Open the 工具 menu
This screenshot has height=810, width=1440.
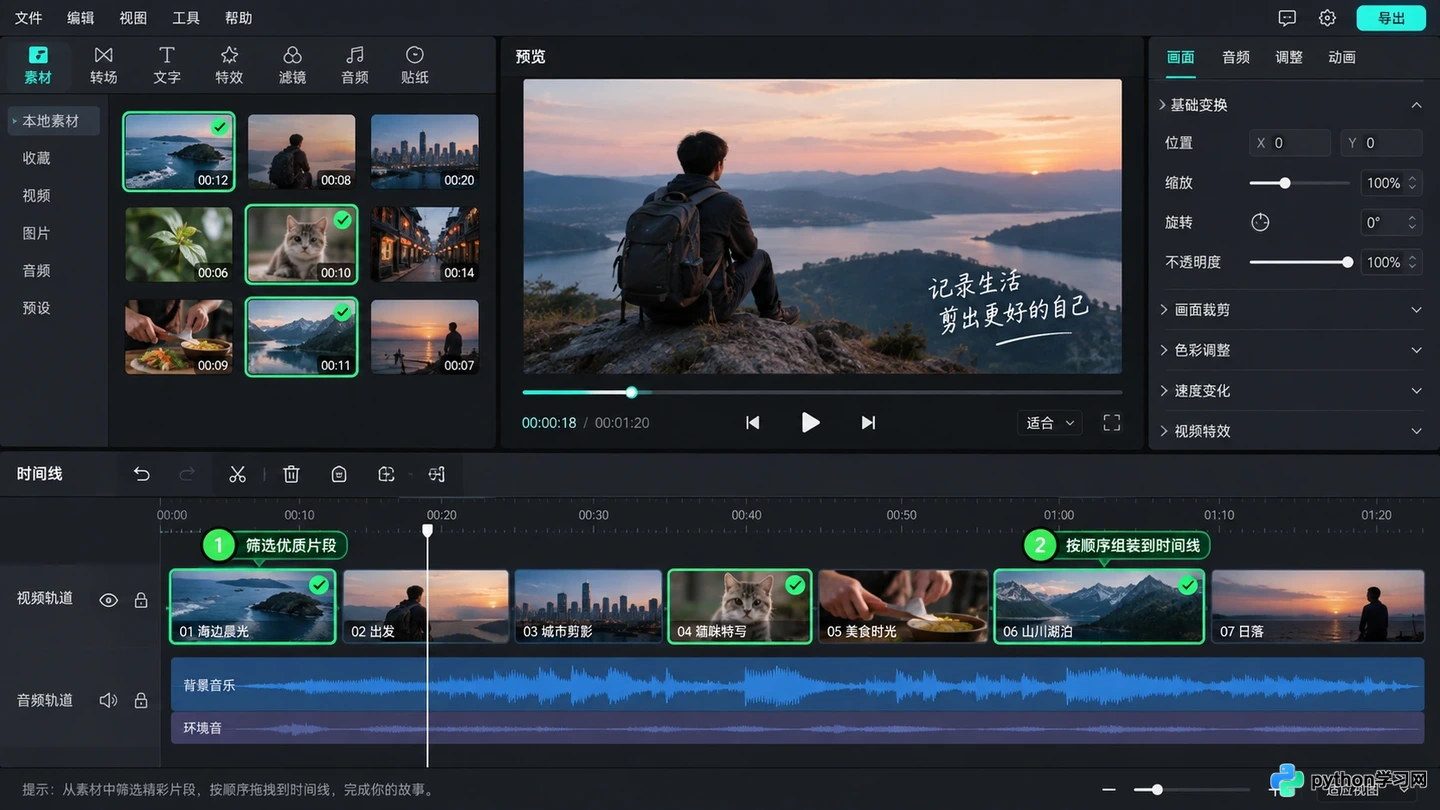click(x=186, y=18)
